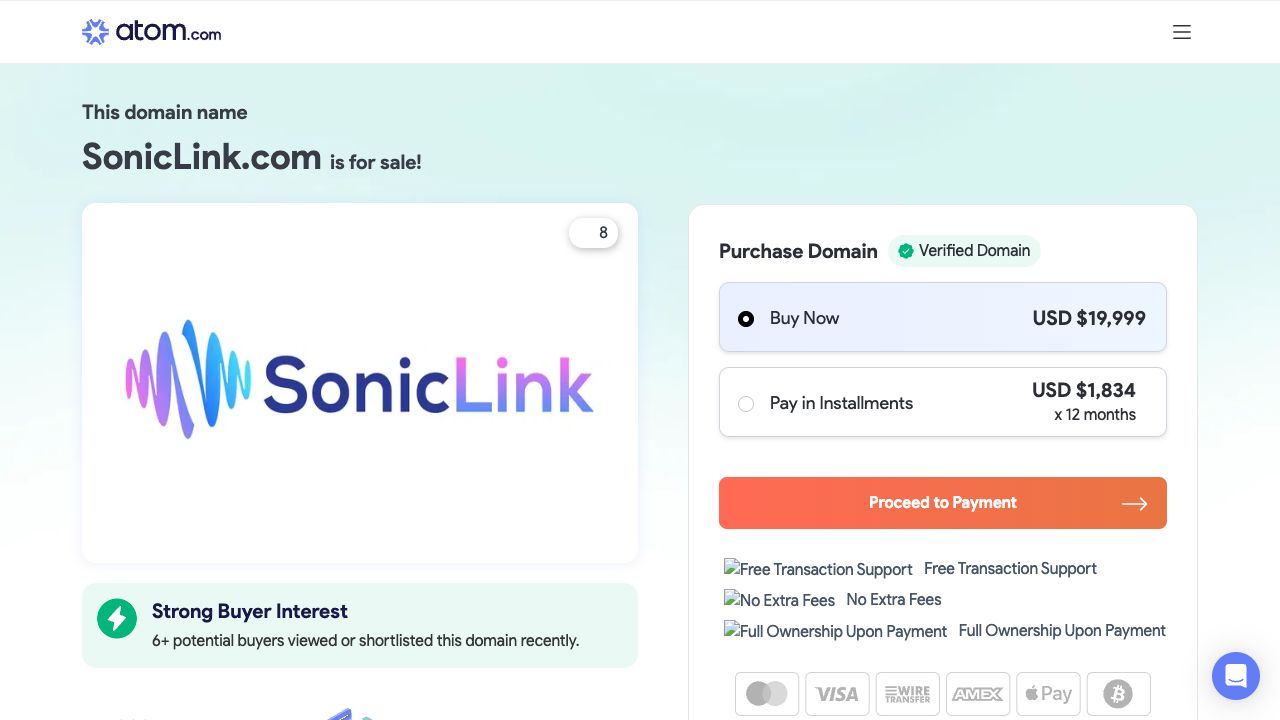Screen dimensions: 1280x720
Task: Open the chat support widget
Action: coord(1235,676)
